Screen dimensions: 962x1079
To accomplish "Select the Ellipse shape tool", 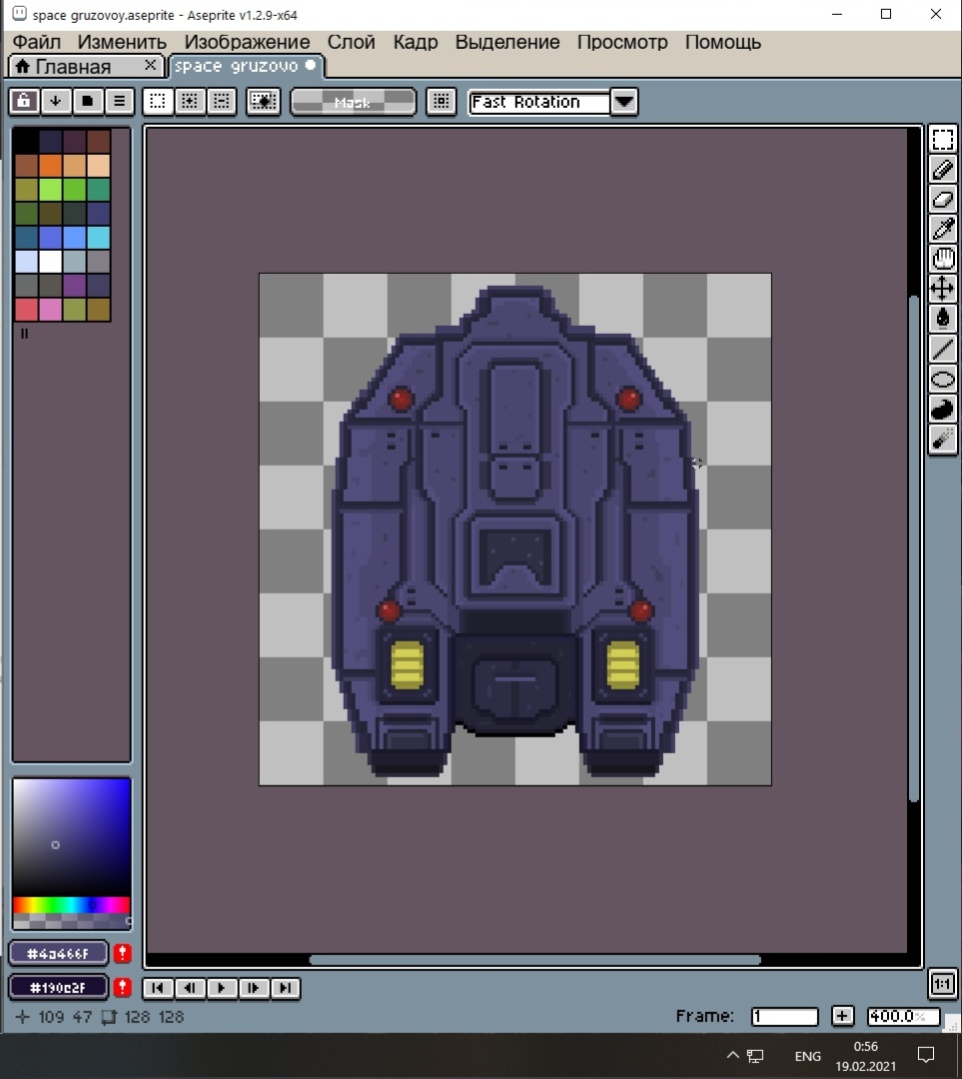I will coord(942,379).
